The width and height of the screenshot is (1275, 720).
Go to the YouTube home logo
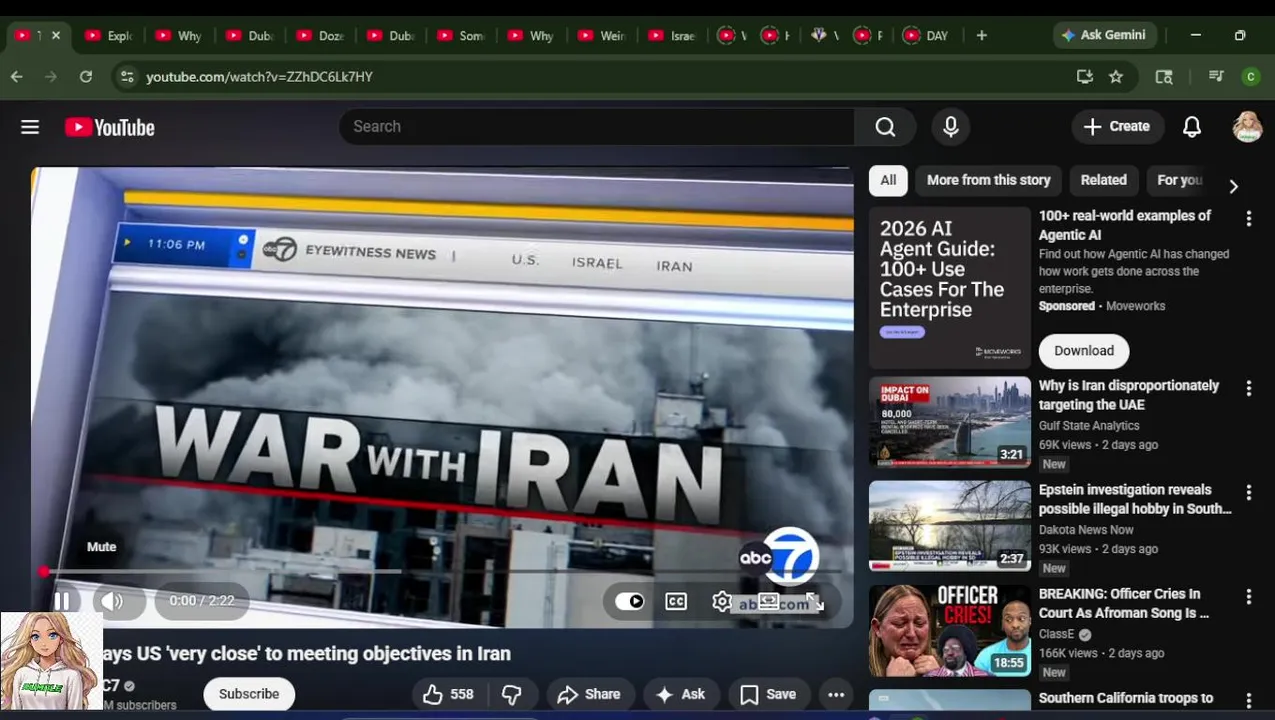pyautogui.click(x=110, y=127)
